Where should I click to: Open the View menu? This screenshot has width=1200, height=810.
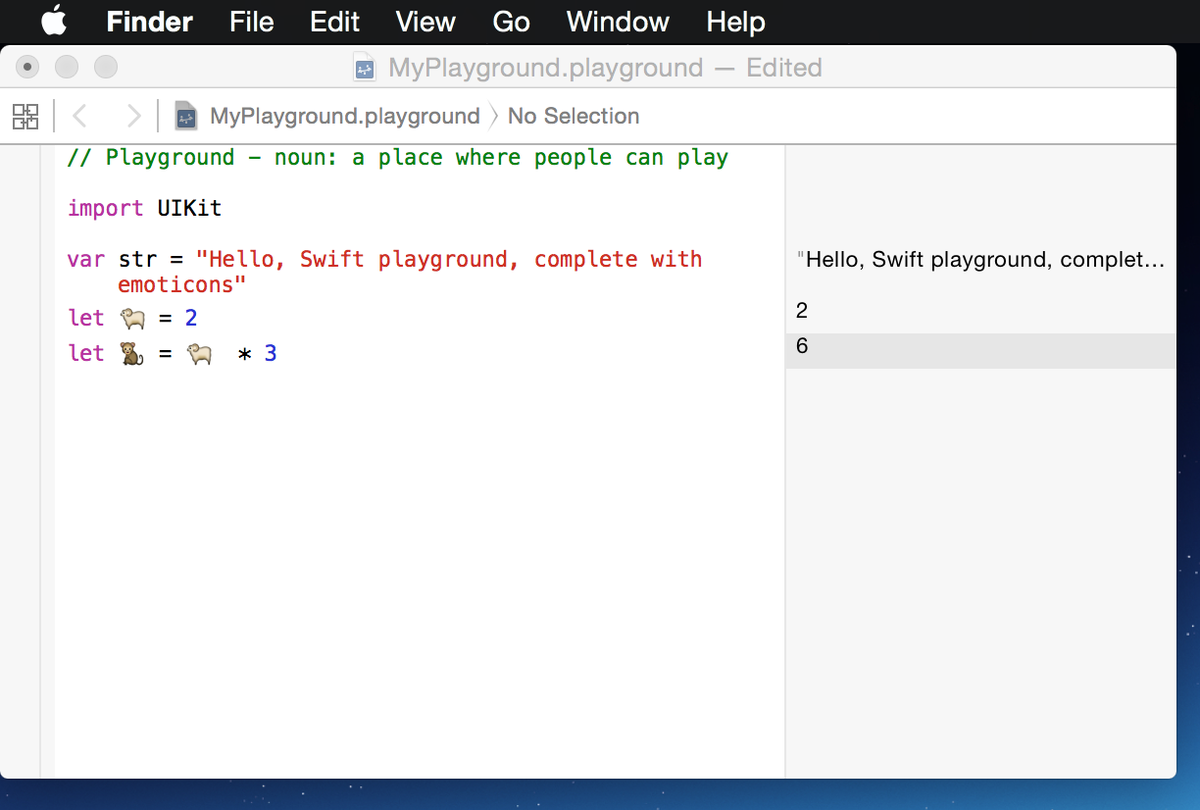tap(425, 21)
